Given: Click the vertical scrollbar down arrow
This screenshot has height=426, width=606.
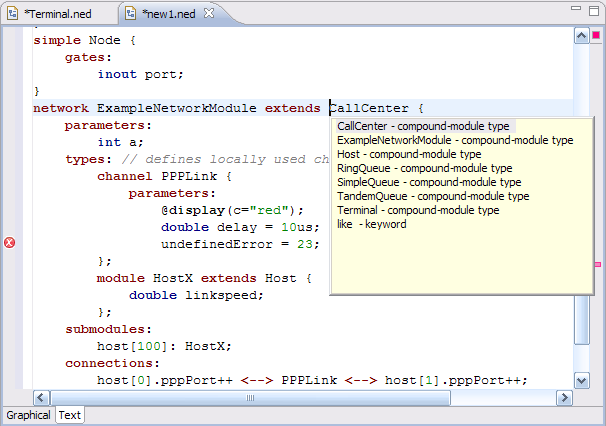Looking at the screenshot, I should click(582, 381).
